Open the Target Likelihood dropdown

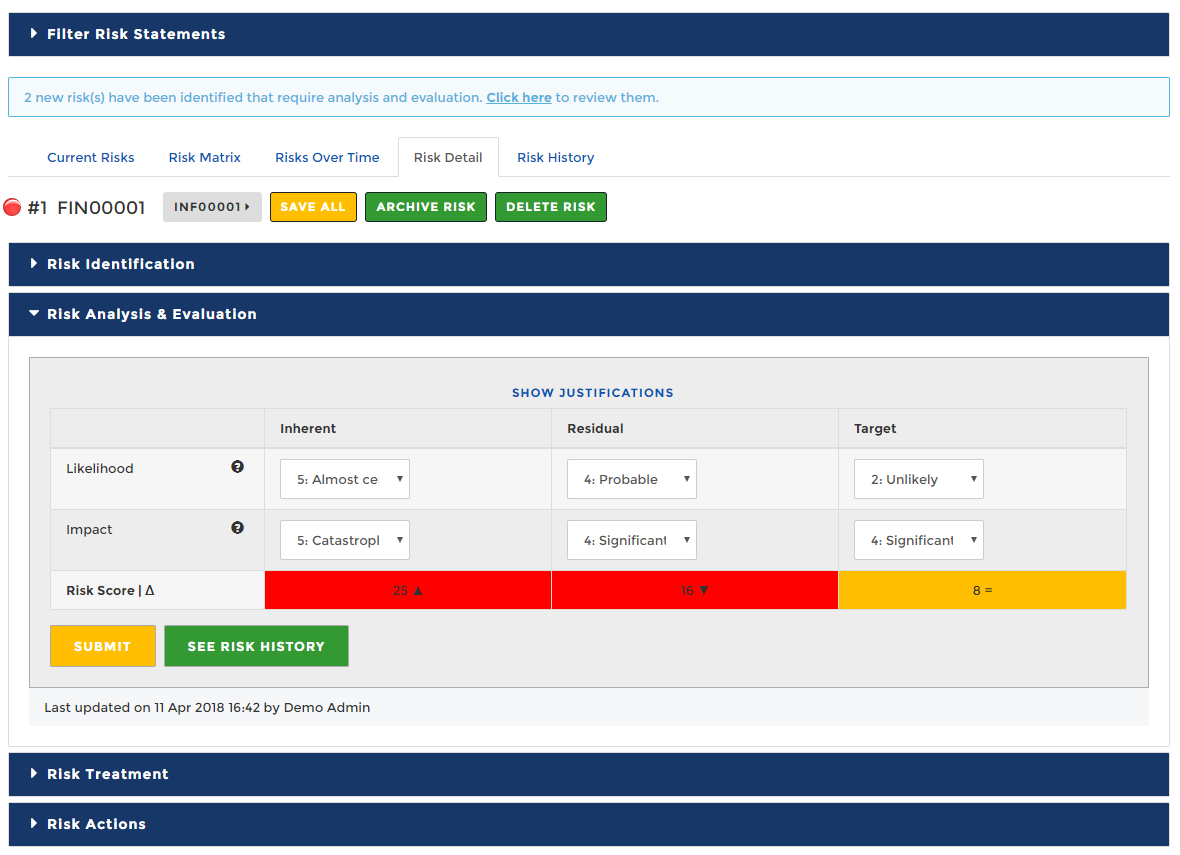pyautogui.click(x=918, y=479)
